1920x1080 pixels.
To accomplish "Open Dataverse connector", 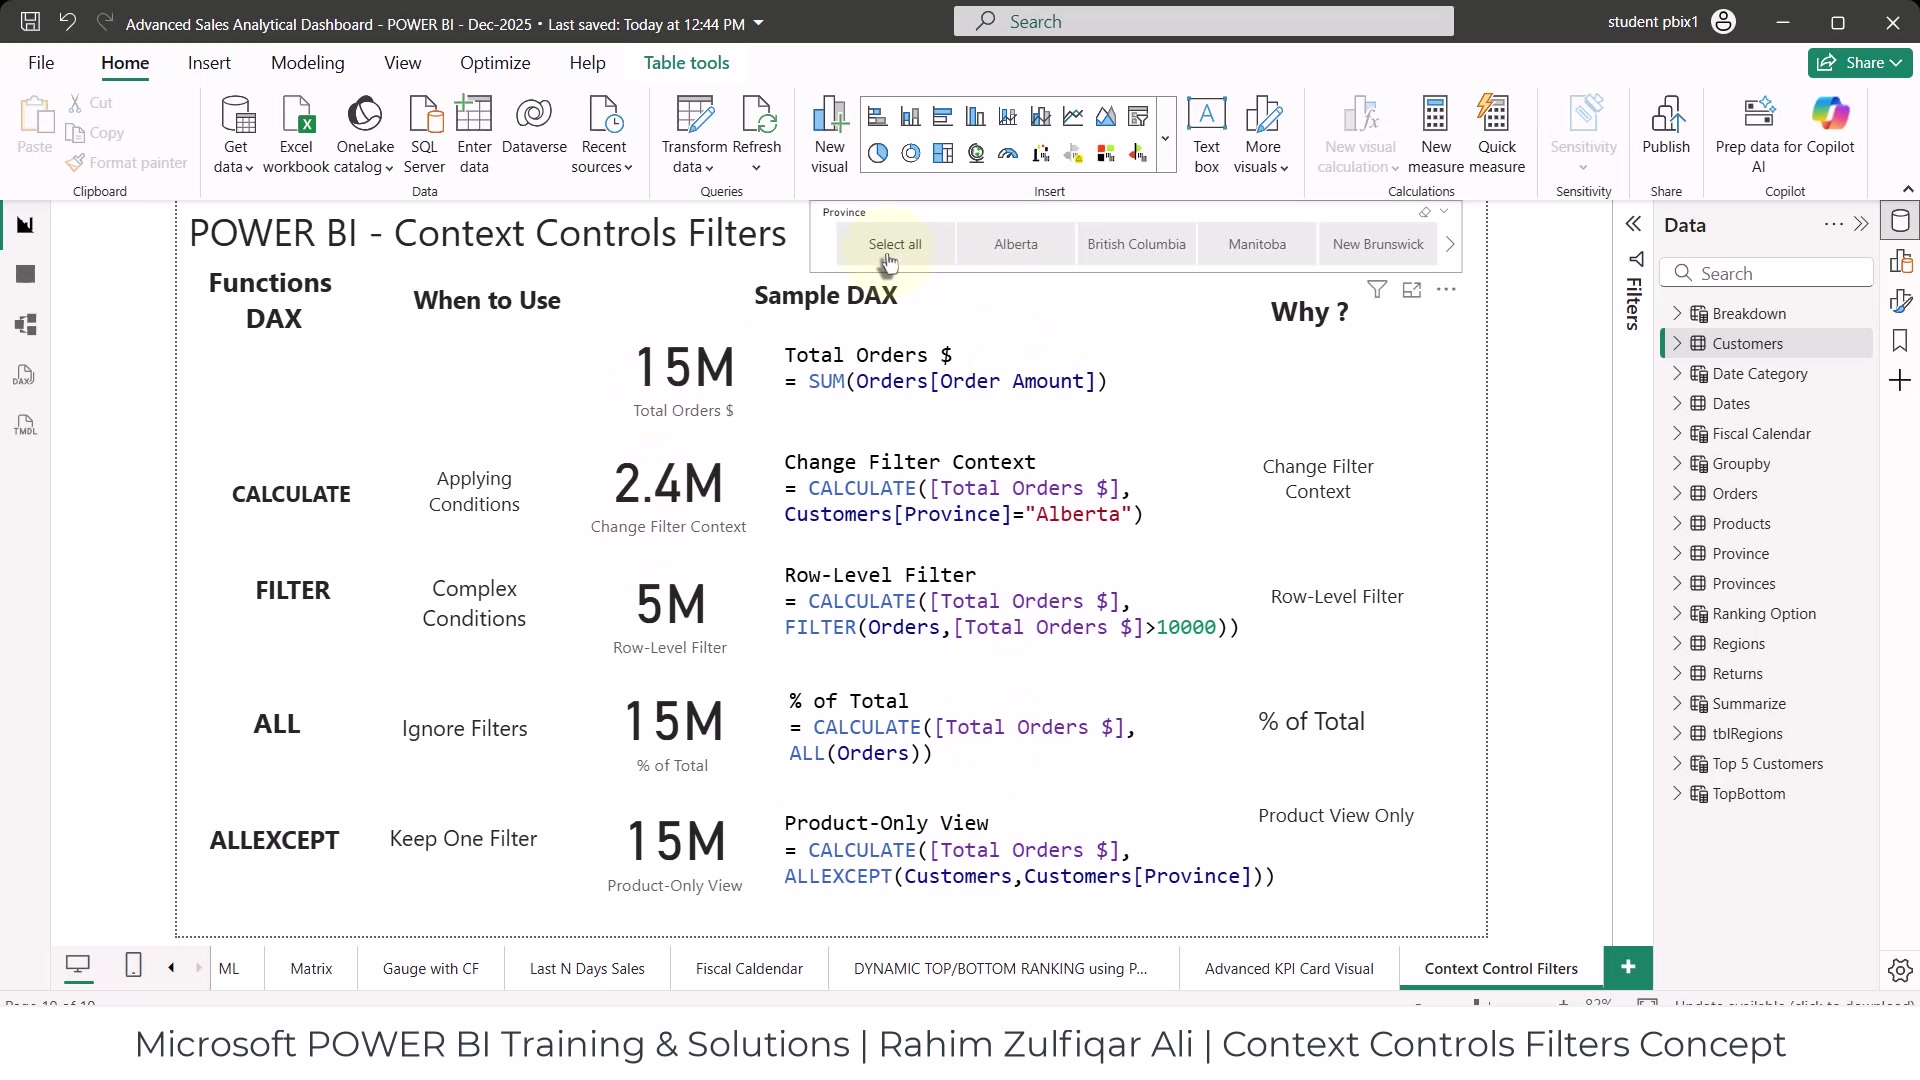I will [x=534, y=126].
